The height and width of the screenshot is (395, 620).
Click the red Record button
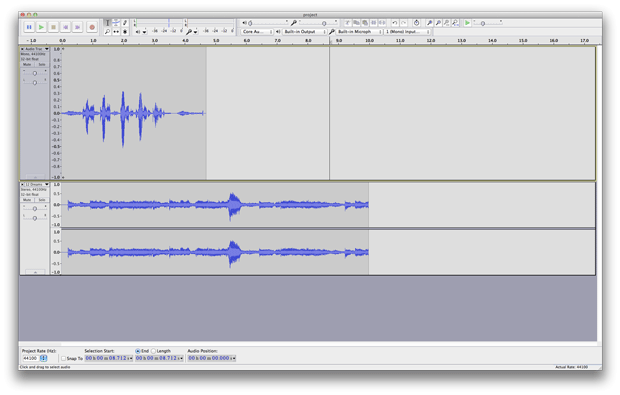point(92,27)
